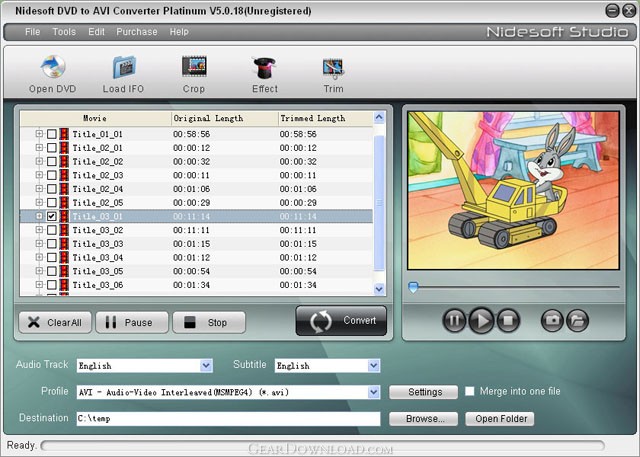Click the movie list scroll down arrow

(x=379, y=289)
